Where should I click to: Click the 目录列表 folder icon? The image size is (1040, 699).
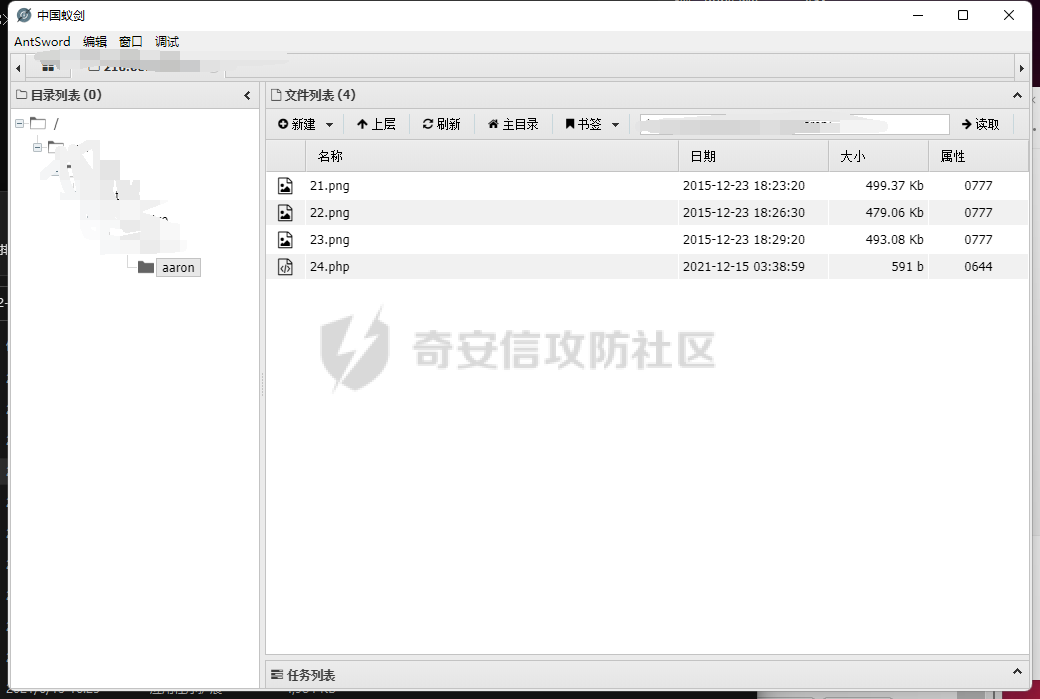point(22,94)
